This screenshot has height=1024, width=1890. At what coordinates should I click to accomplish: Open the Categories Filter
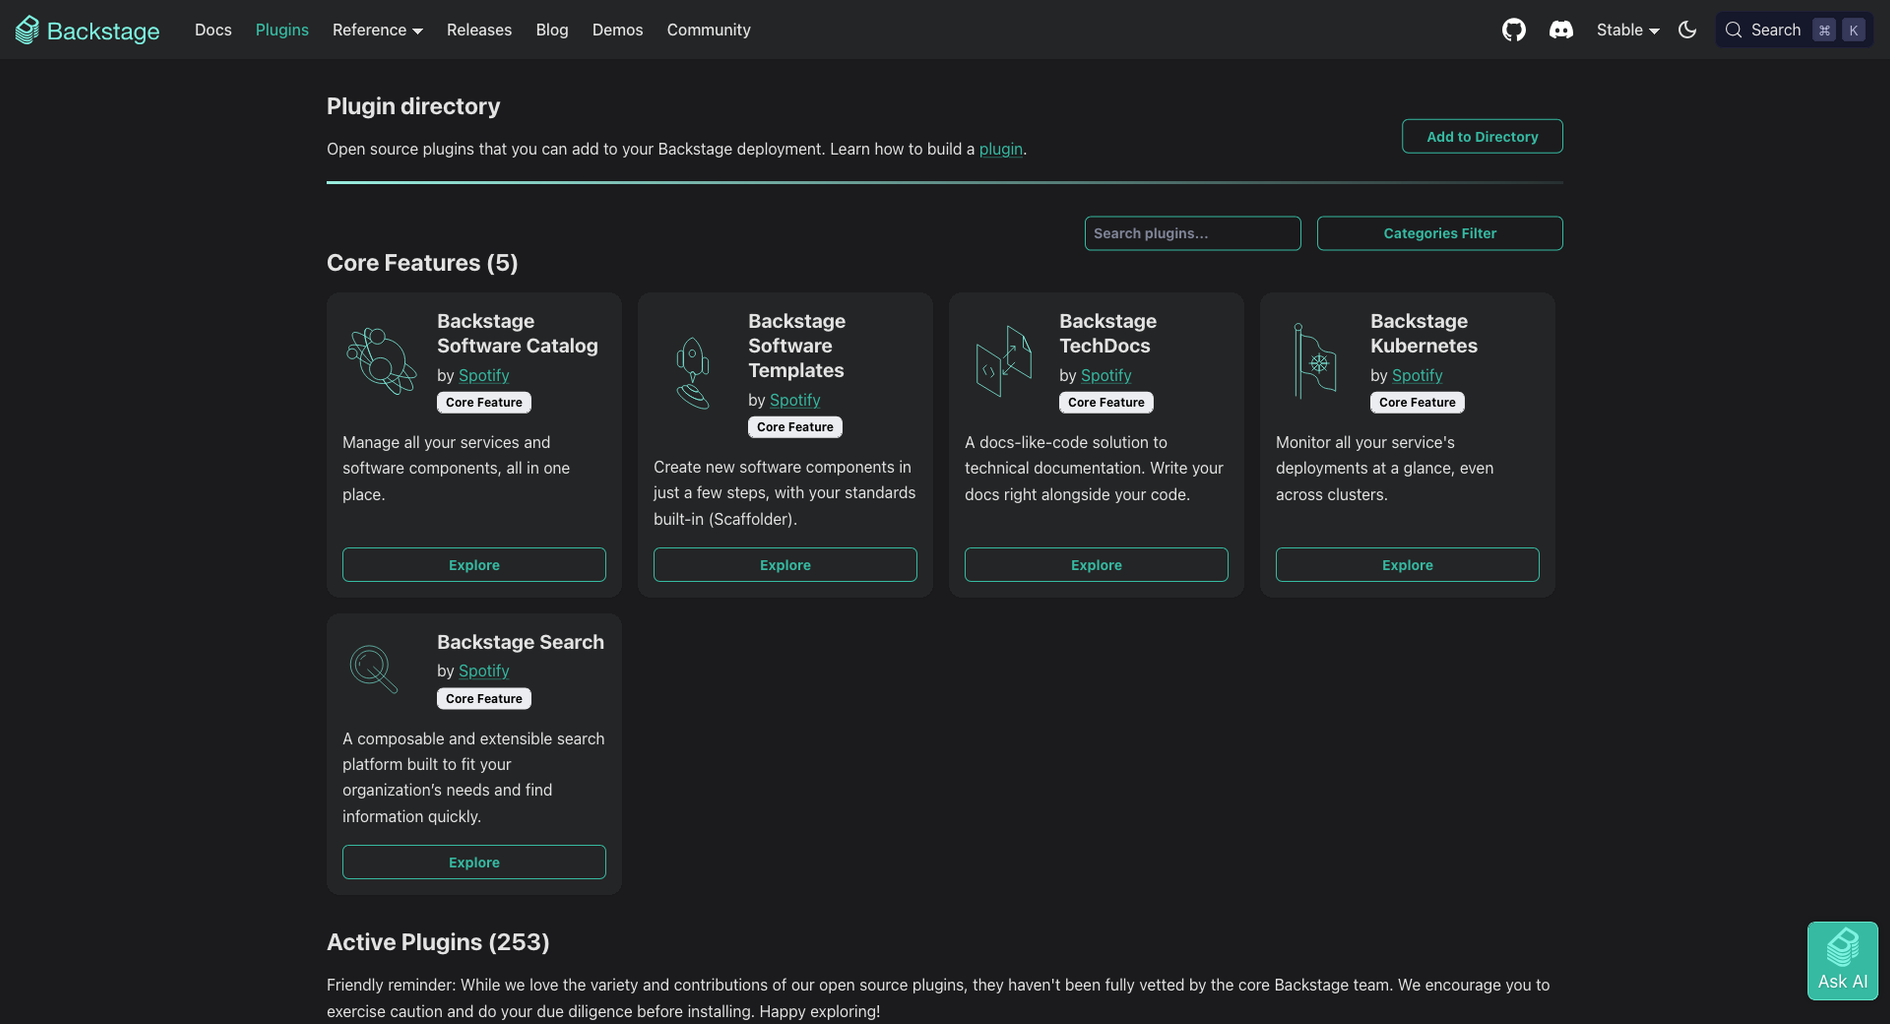coord(1440,233)
